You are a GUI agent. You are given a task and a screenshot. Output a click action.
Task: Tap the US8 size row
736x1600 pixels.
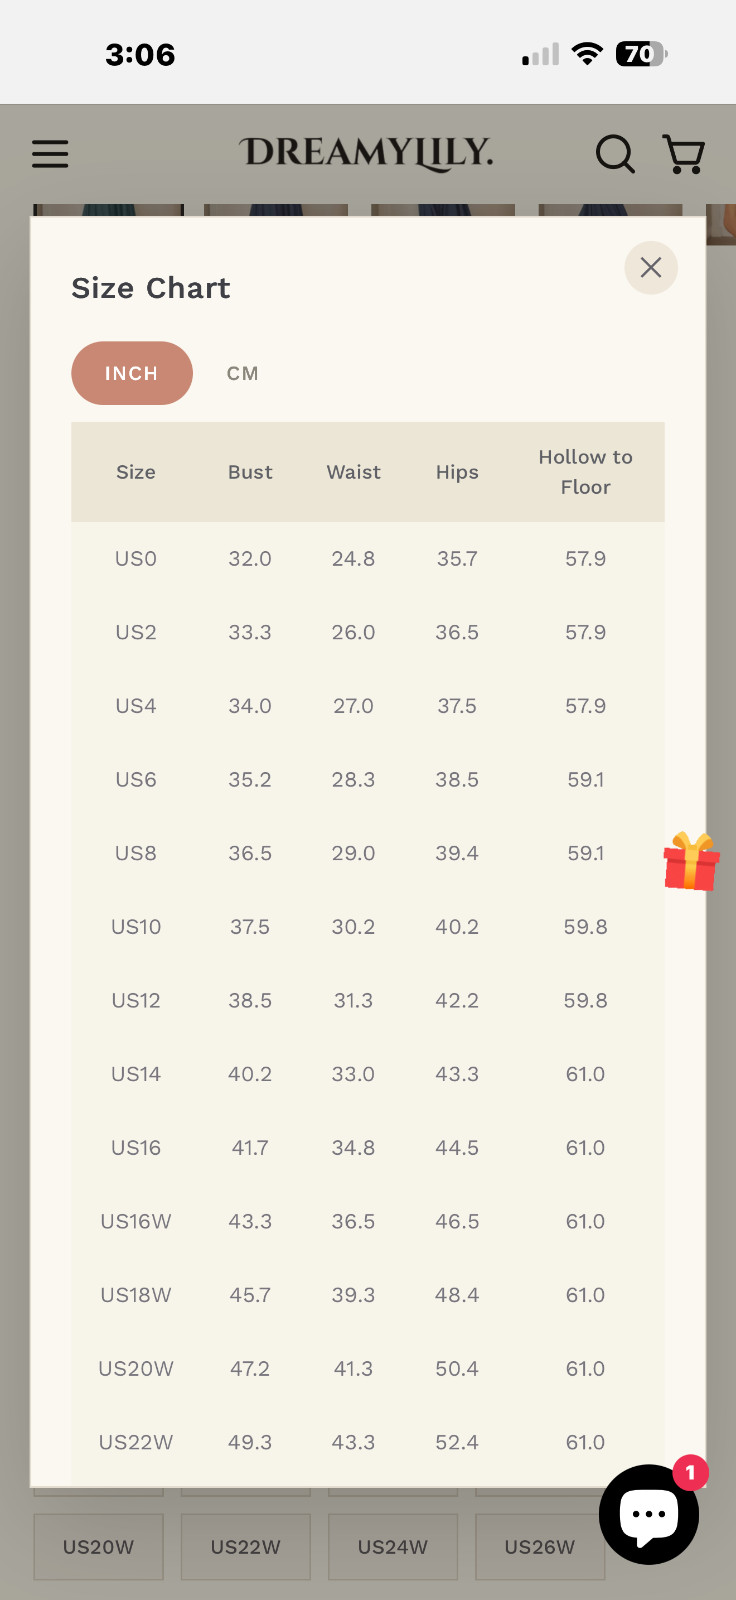click(x=136, y=853)
